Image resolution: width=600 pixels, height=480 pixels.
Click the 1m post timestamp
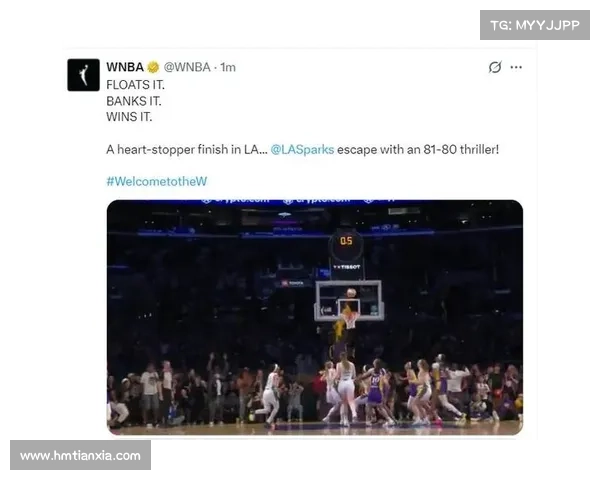(228, 67)
